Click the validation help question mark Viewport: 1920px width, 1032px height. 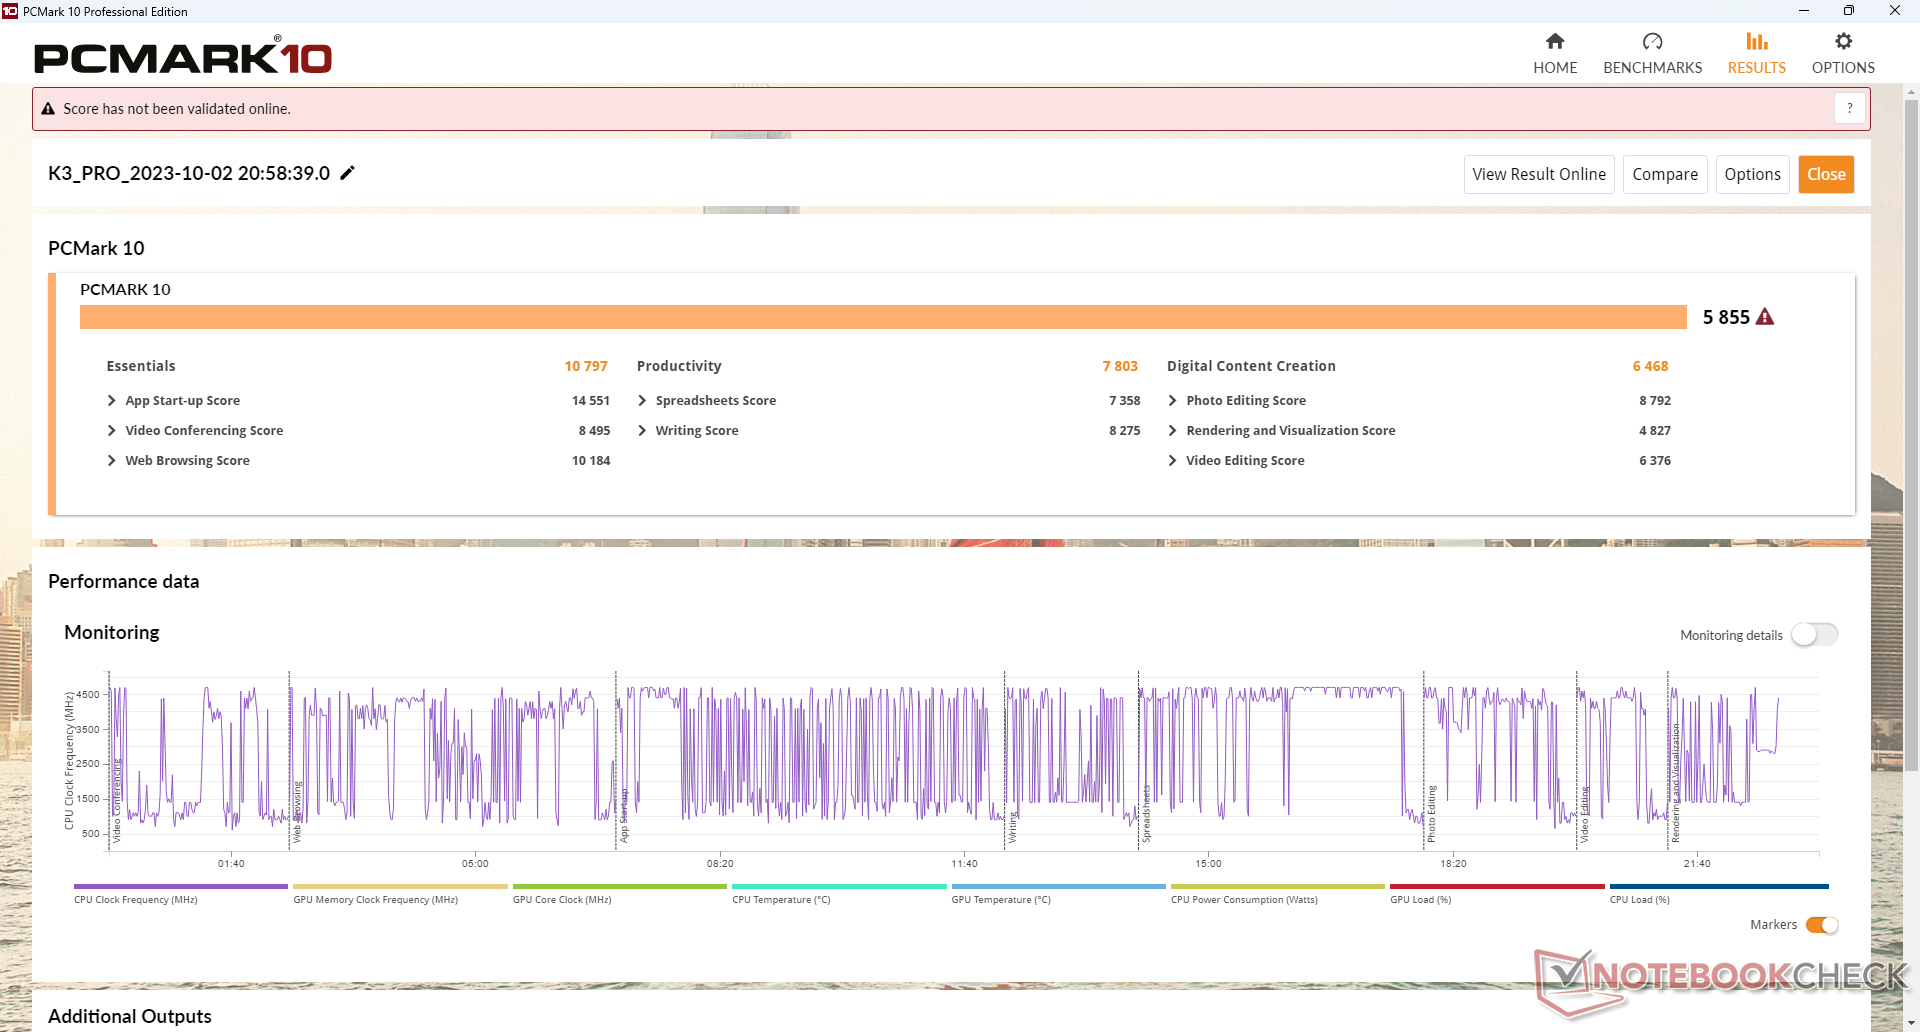coord(1850,108)
